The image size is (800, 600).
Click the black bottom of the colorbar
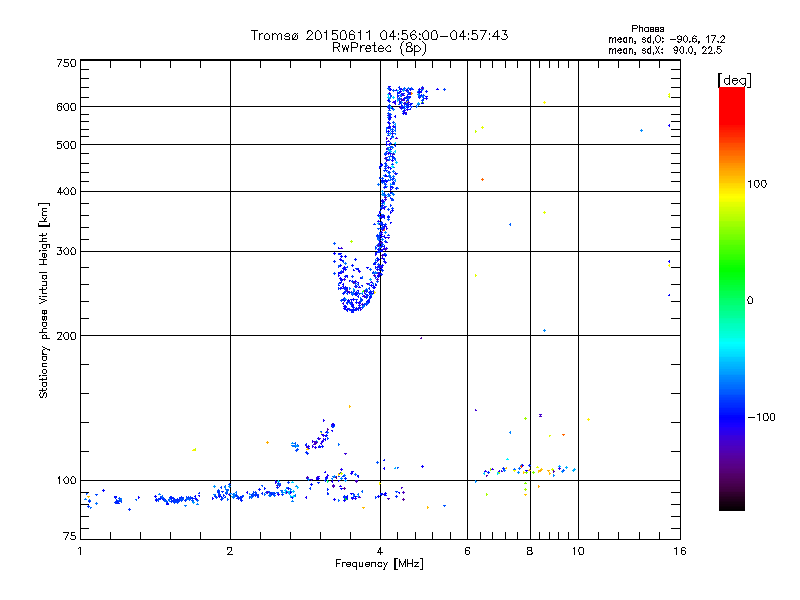(732, 503)
